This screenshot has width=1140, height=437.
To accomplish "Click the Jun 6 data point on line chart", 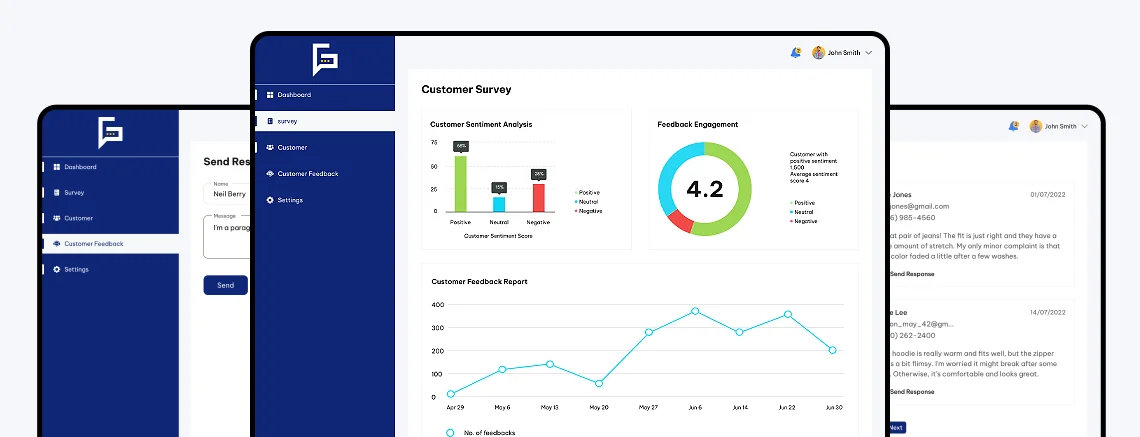I will [x=695, y=311].
